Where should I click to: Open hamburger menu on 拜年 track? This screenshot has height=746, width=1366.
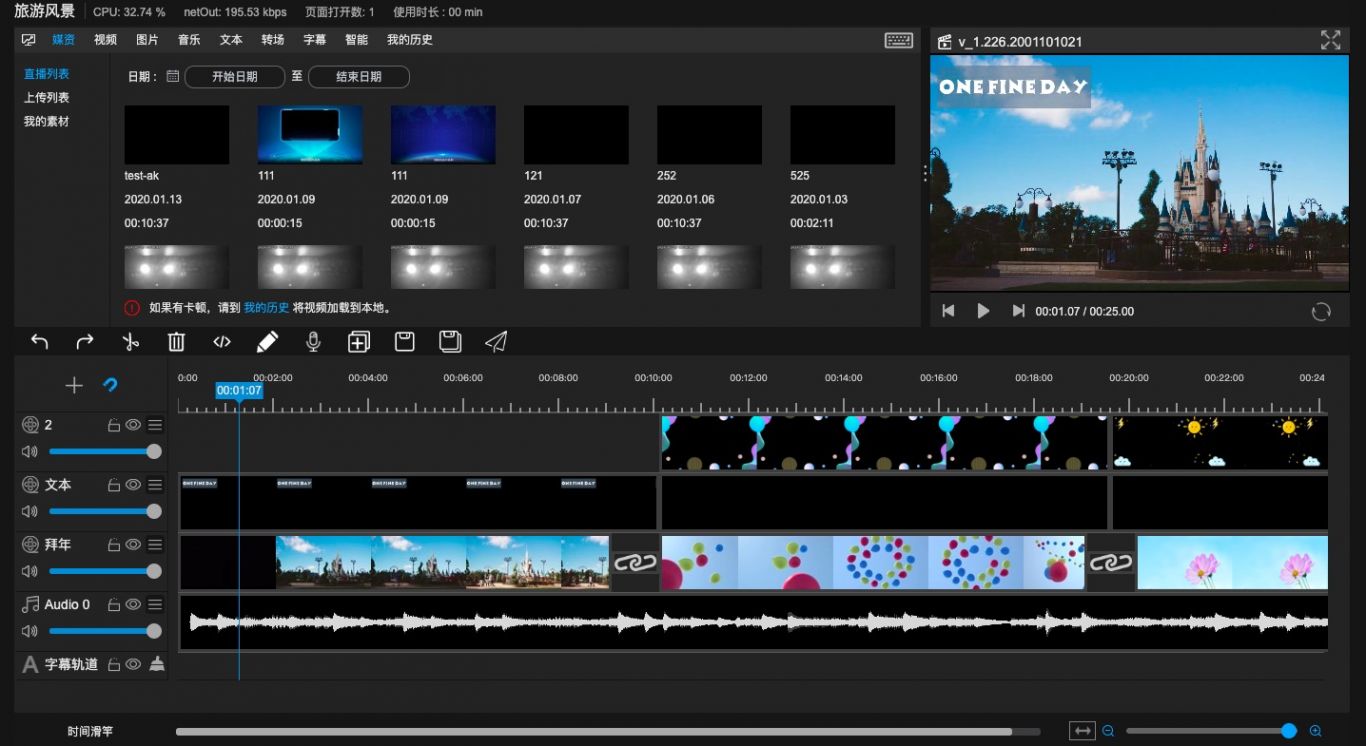[x=155, y=546]
